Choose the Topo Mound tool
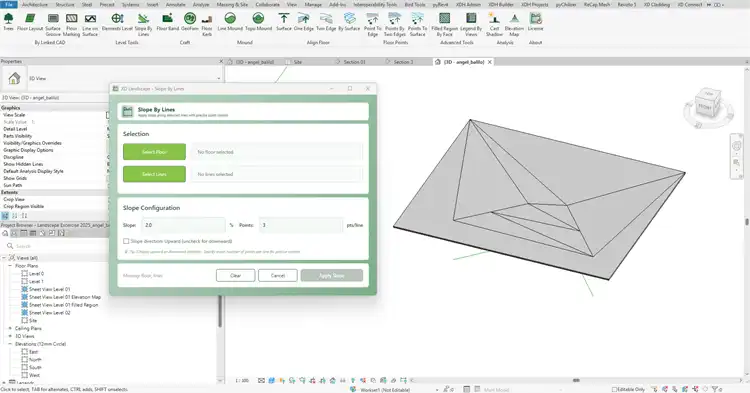Image resolution: width=750 pixels, height=393 pixels. click(258, 22)
